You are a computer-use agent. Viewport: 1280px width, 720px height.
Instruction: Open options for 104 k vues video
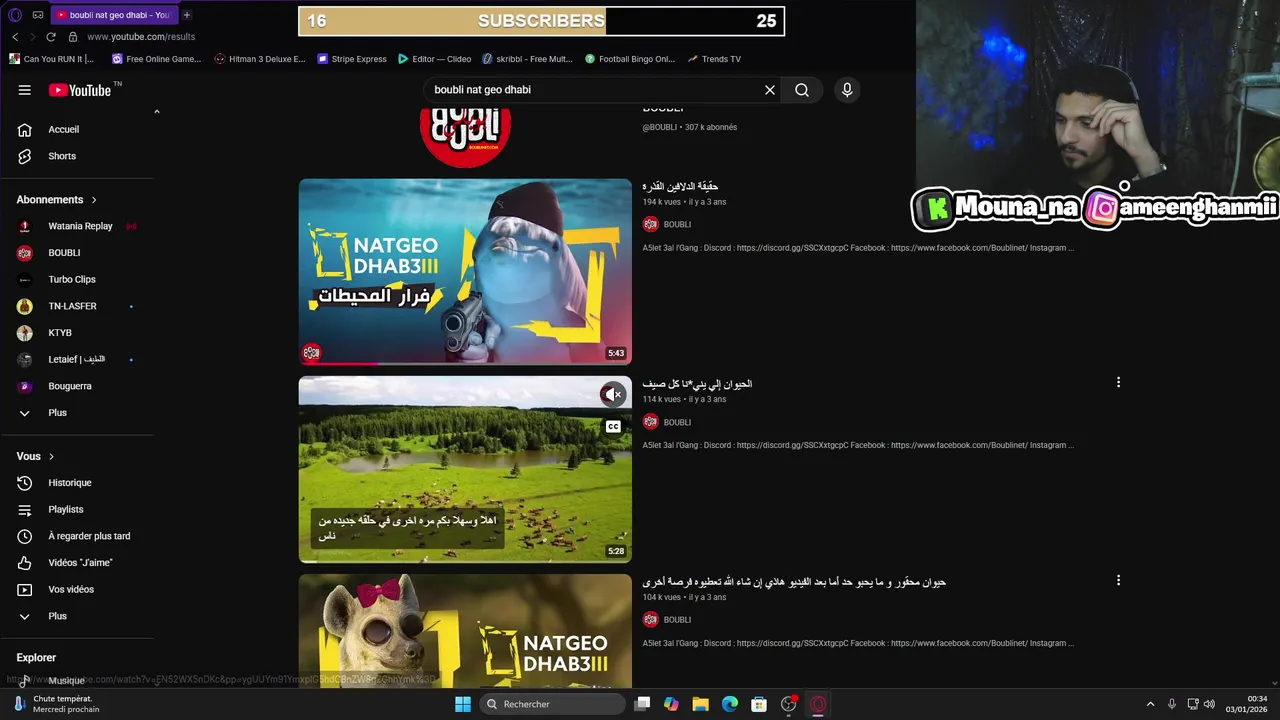(1118, 580)
